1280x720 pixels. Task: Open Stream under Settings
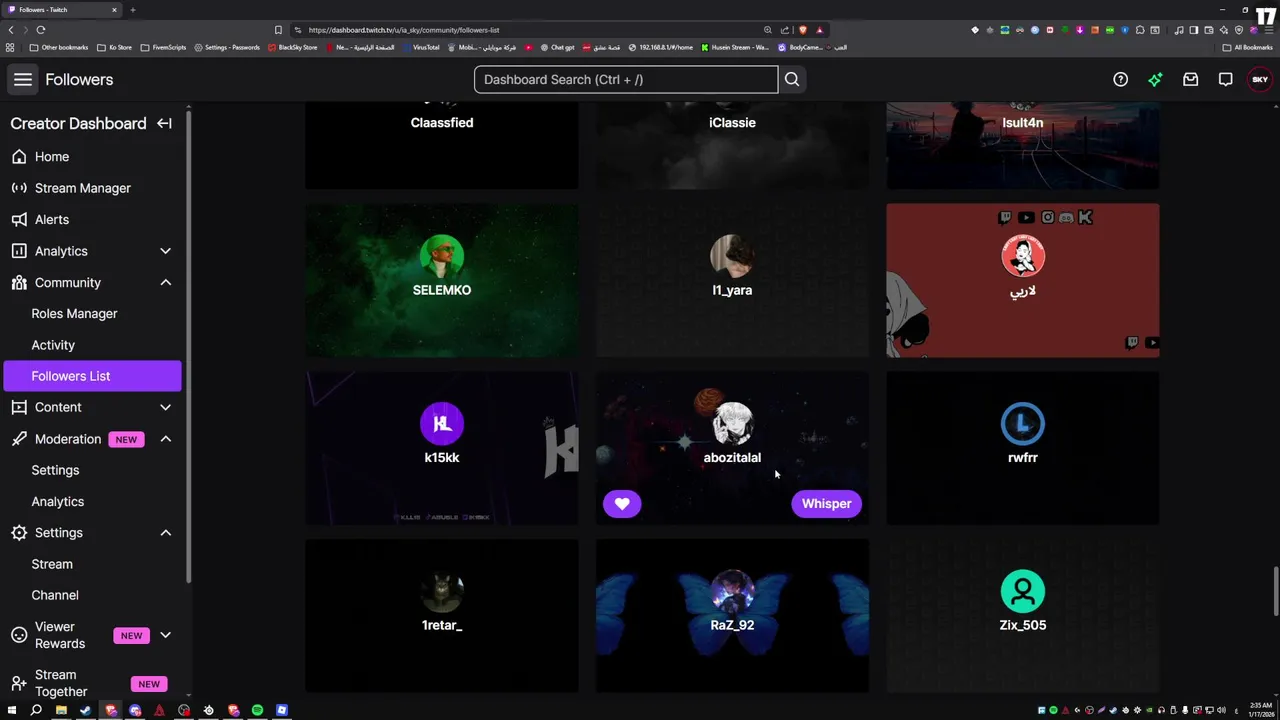coord(52,564)
